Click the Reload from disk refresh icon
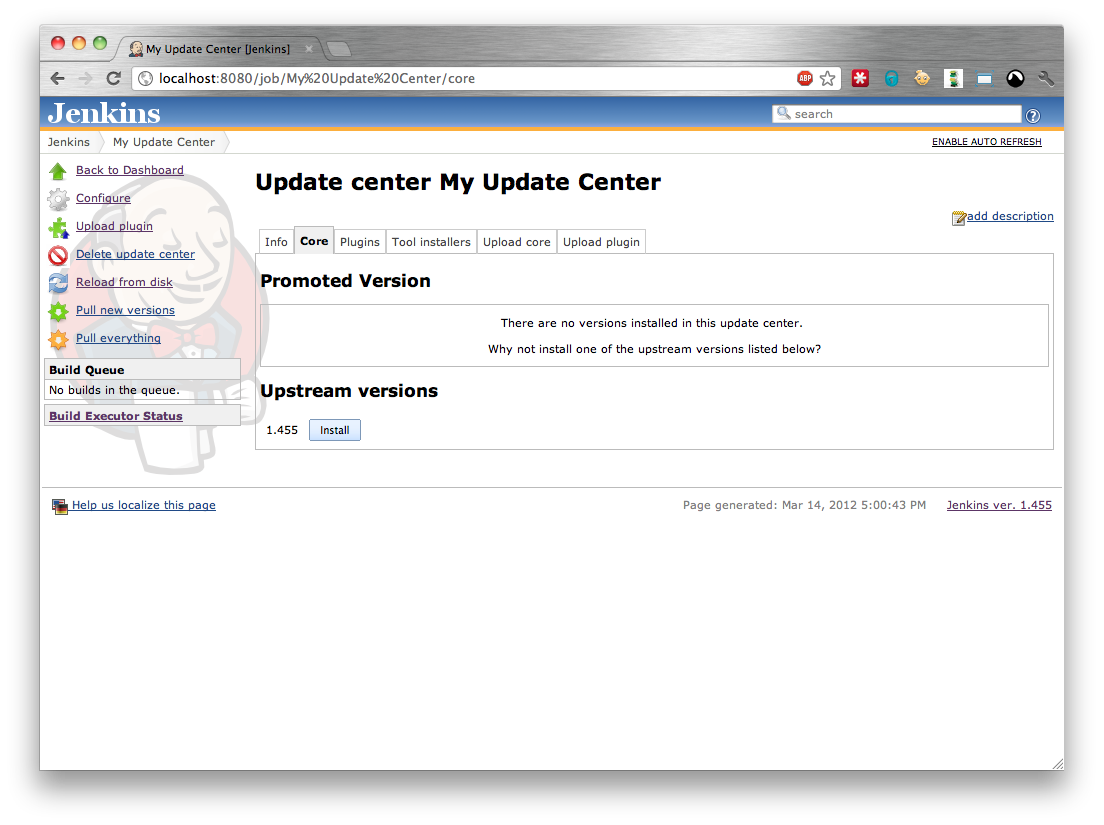Screen dimensions: 1104x825 pos(58,283)
